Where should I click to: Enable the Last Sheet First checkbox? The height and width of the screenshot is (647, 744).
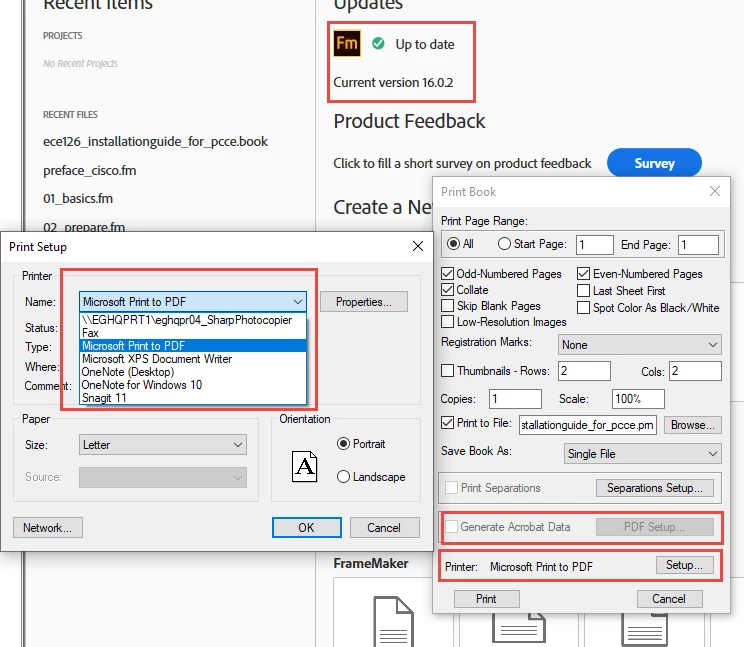pyautogui.click(x=584, y=290)
